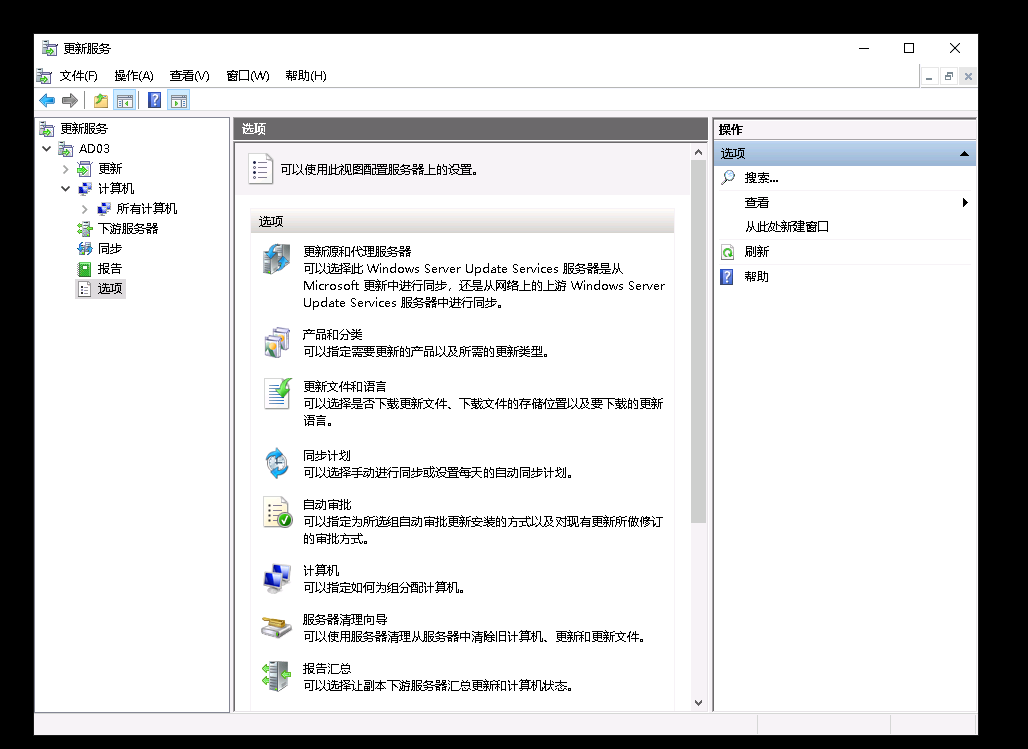The width and height of the screenshot is (1028, 749).
Task: Click the 下游服务器 node icon
Action: (x=85, y=229)
